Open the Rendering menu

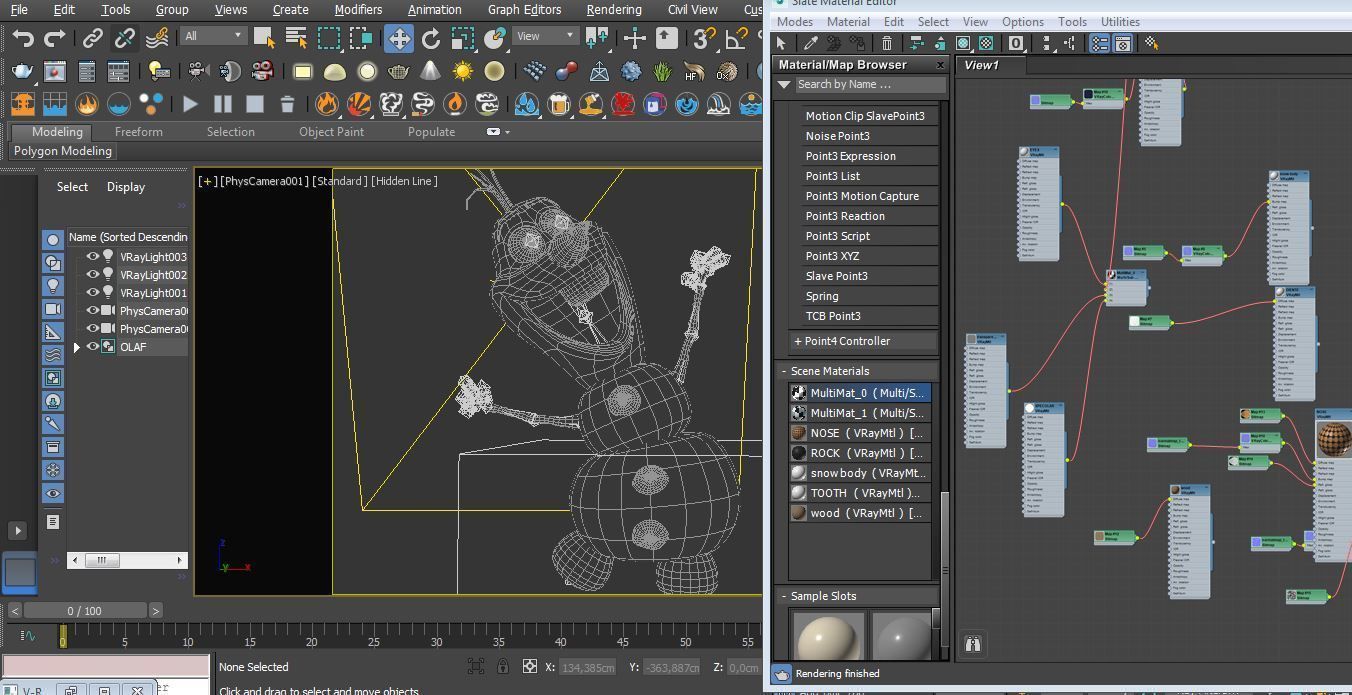pyautogui.click(x=614, y=9)
